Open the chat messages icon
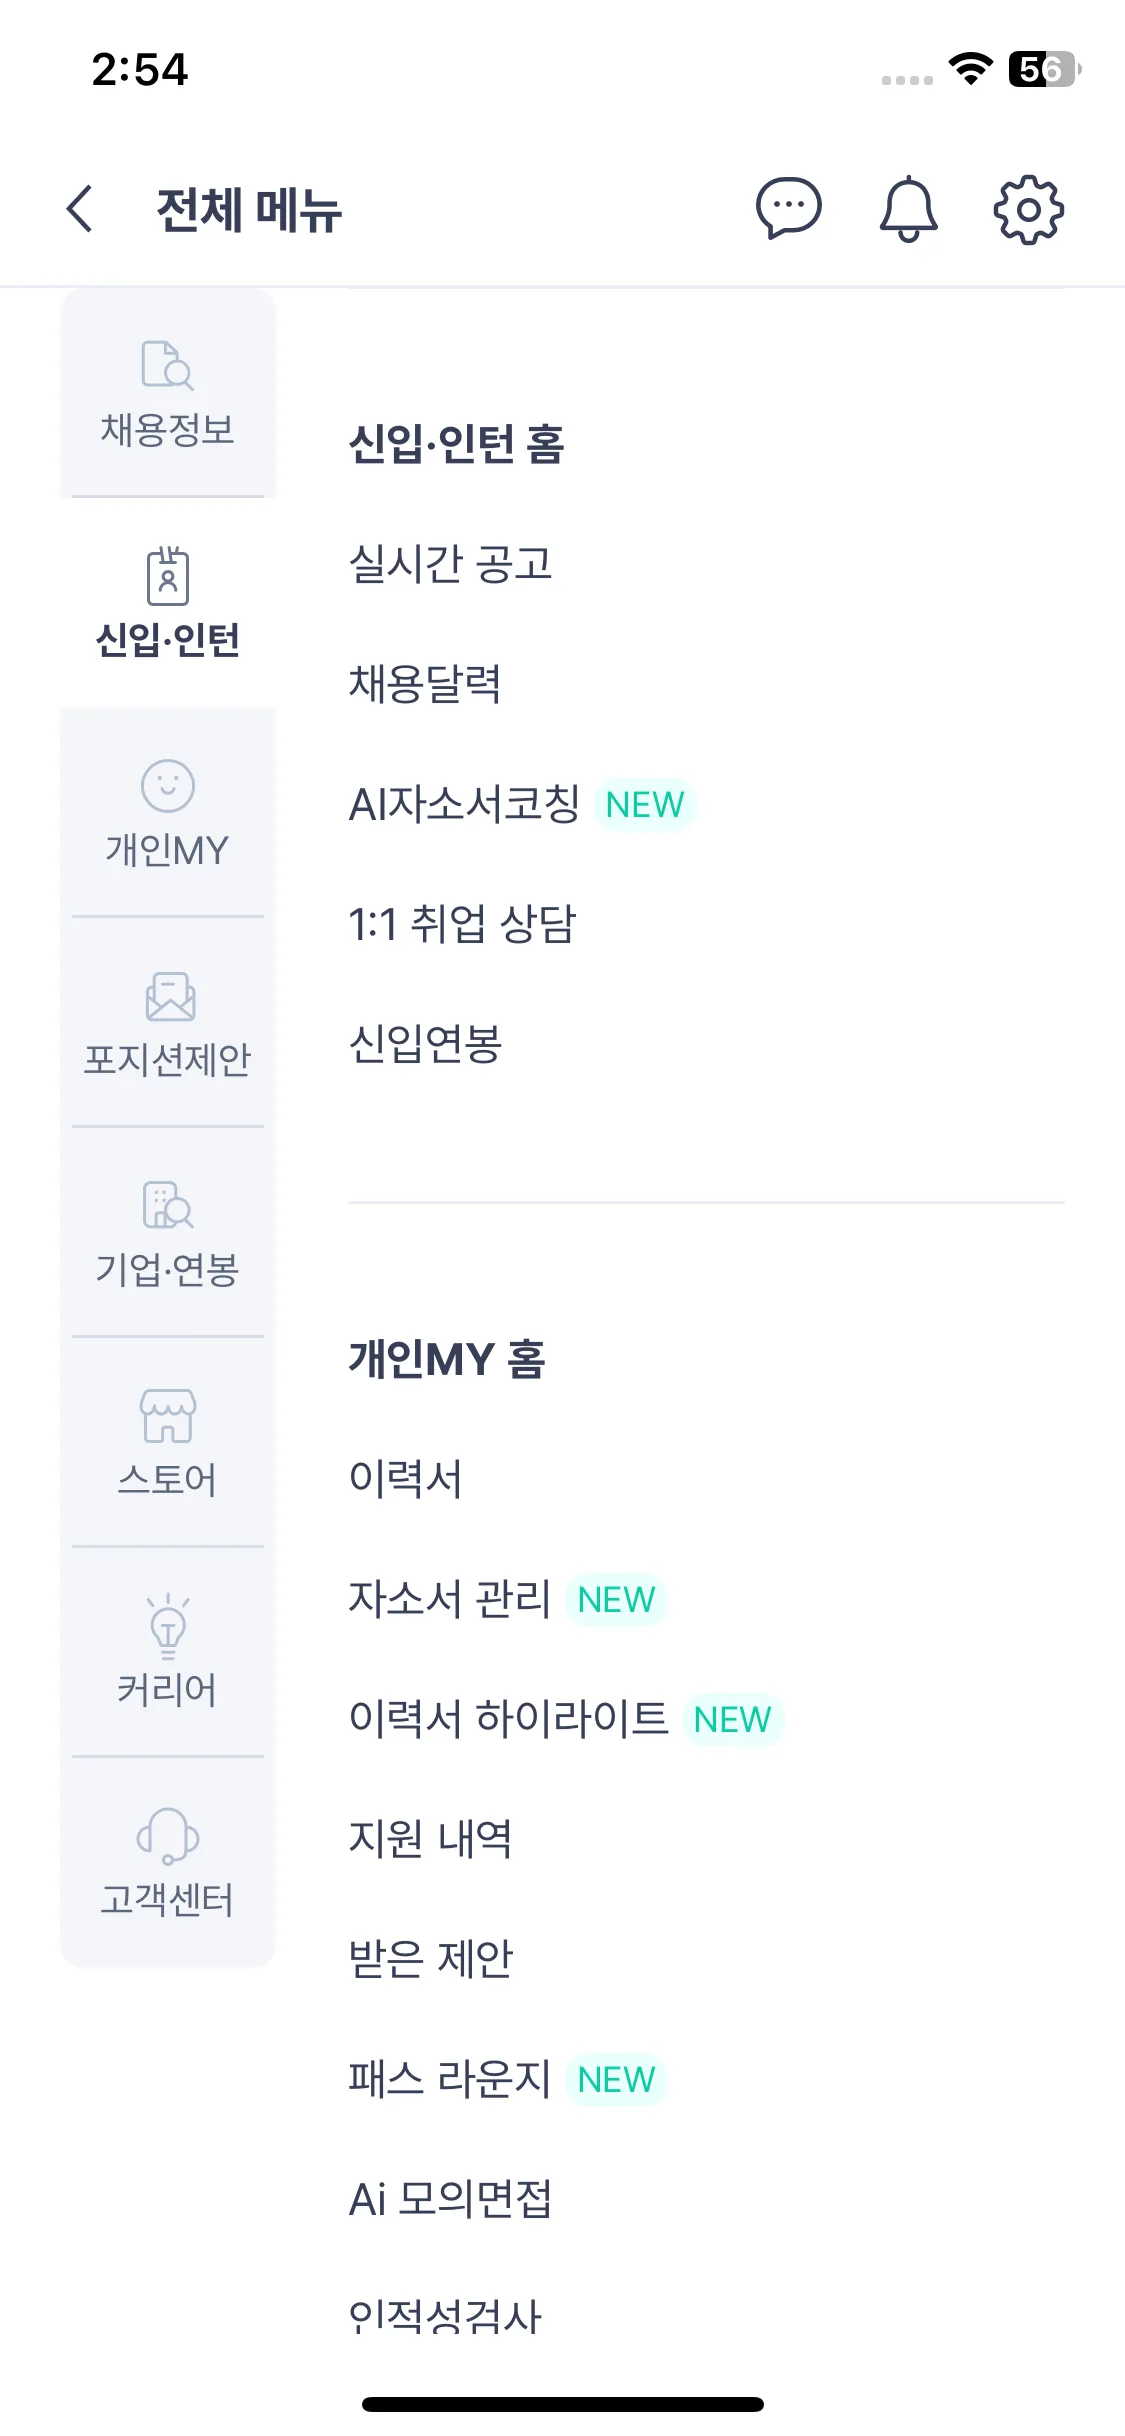The height and width of the screenshot is (2436, 1125). [x=788, y=209]
